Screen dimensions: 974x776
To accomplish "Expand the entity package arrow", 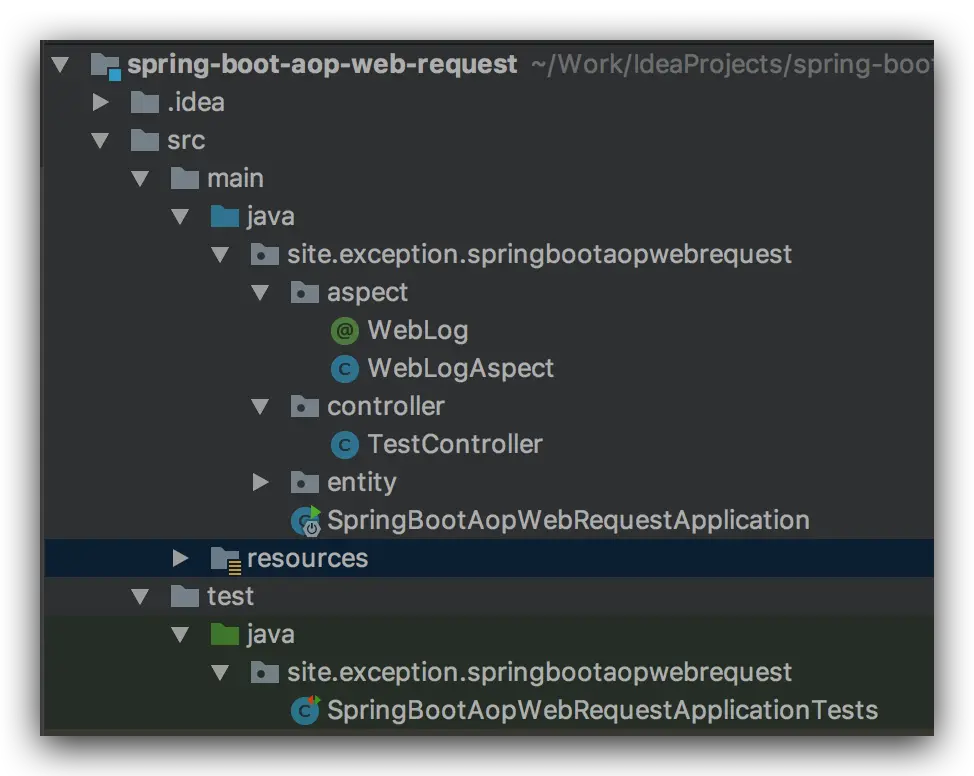I will point(260,482).
